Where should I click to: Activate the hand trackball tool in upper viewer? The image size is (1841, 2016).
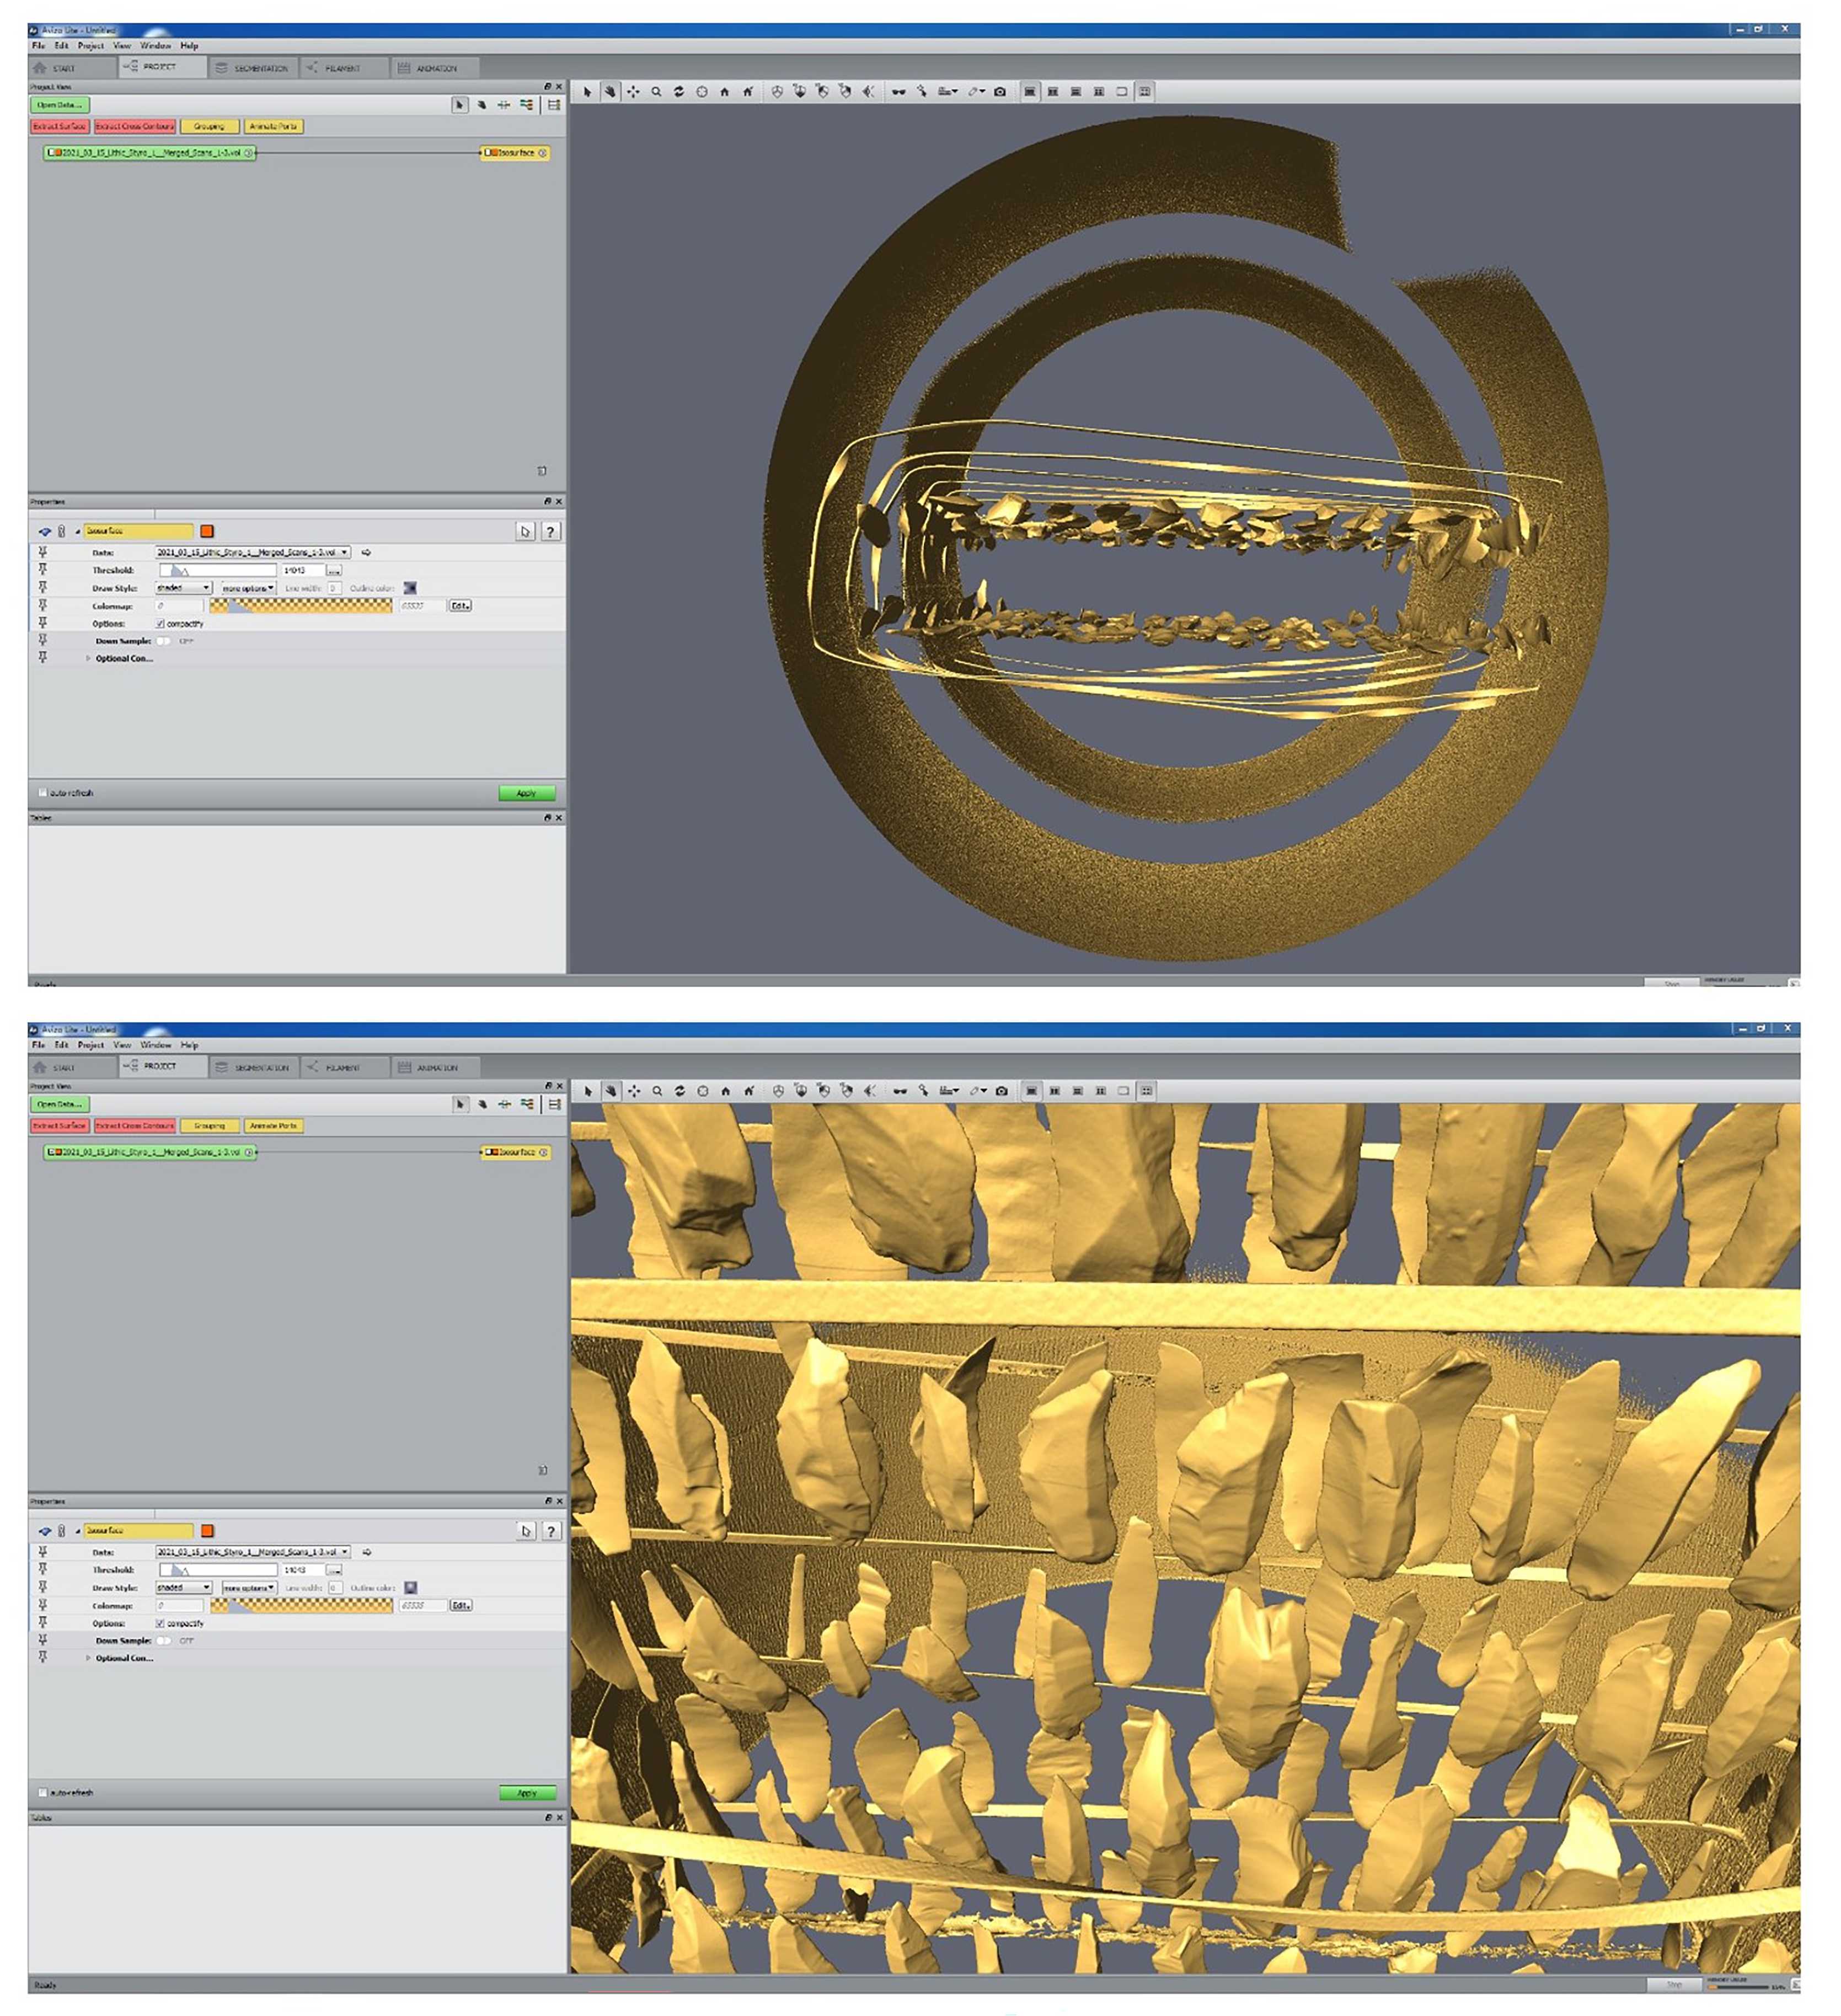tap(610, 92)
